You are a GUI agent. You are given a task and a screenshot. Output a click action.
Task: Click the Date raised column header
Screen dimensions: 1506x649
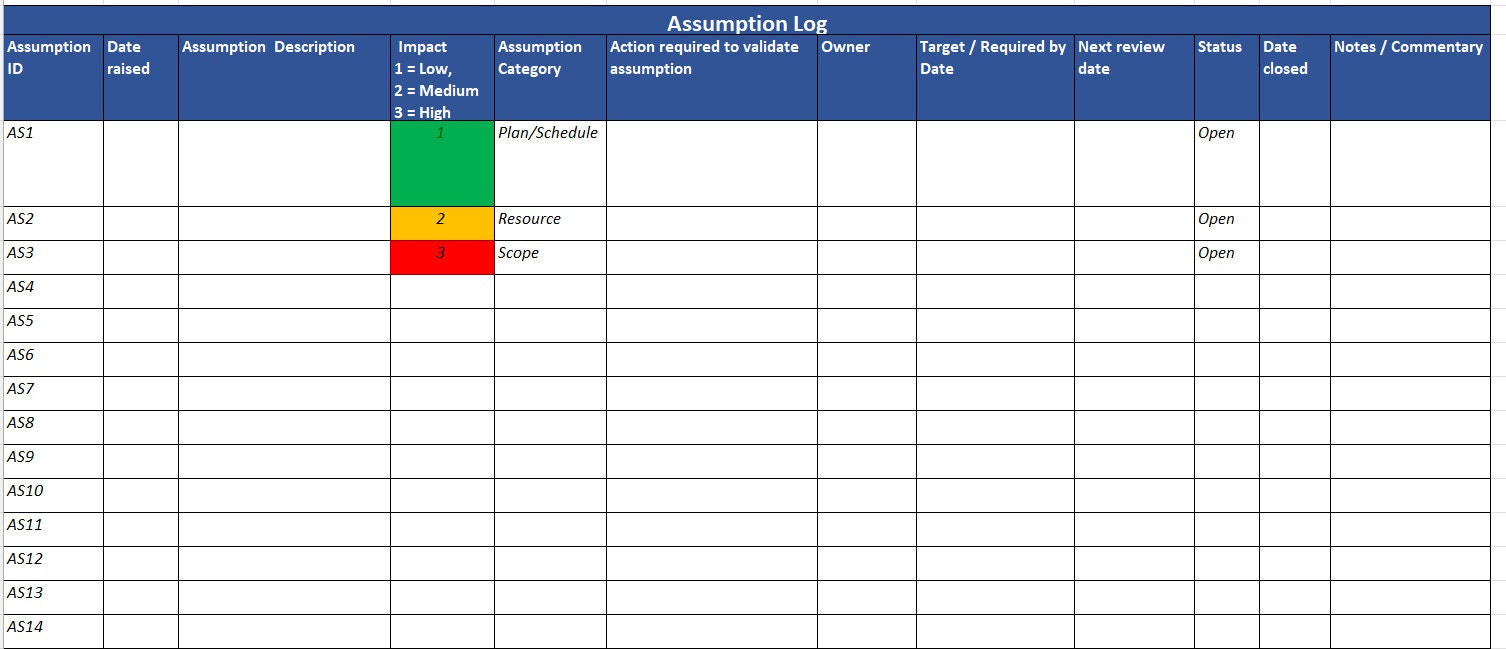point(140,77)
